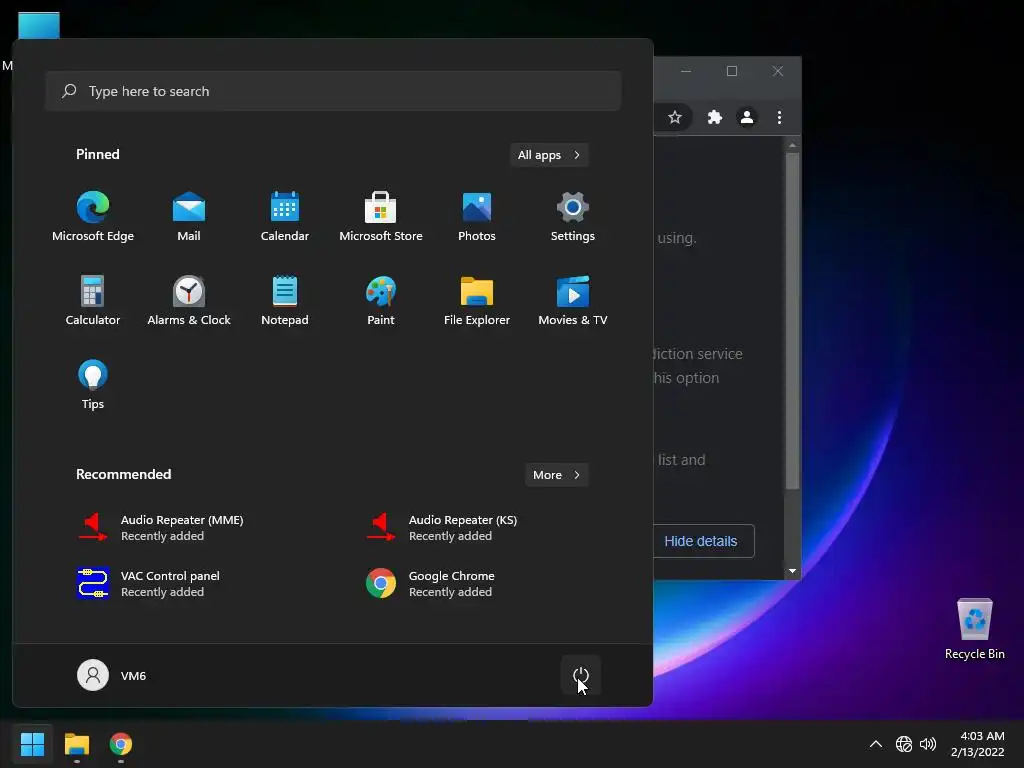Click the Type here to search field
Viewport: 1024px width, 768px height.
point(333,91)
